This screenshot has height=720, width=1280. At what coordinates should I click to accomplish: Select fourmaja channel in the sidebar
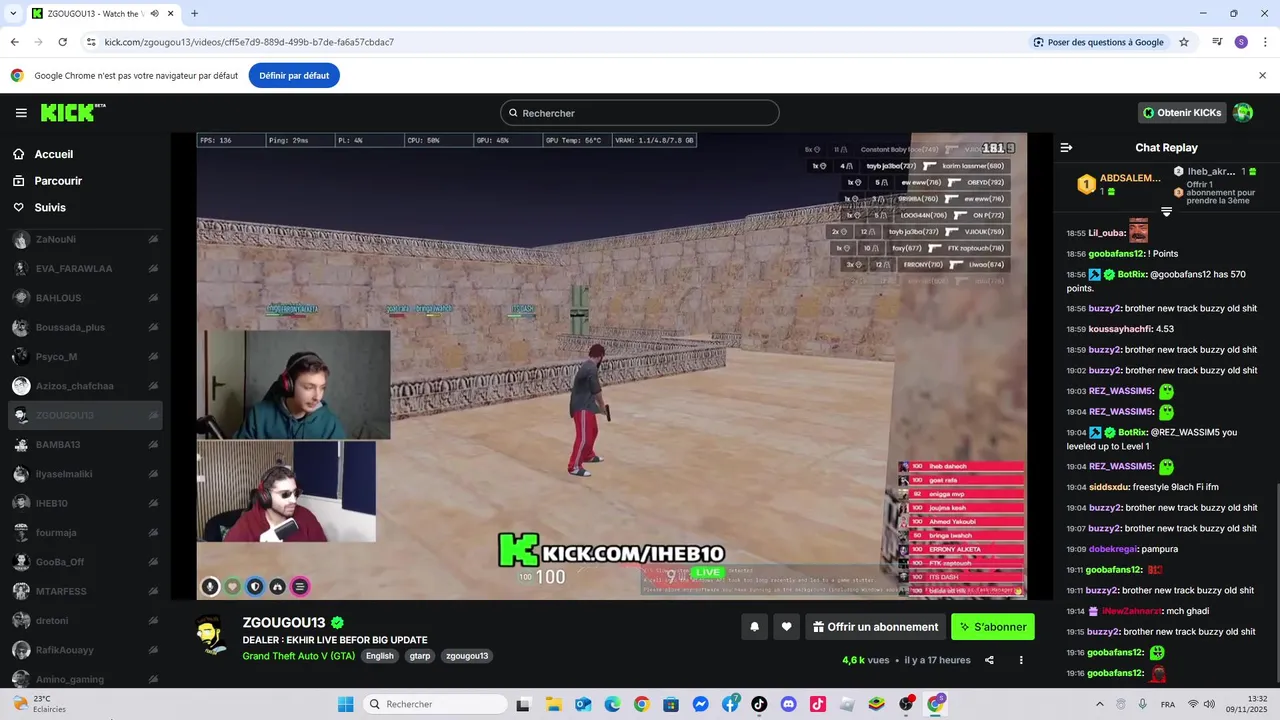tap(85, 533)
